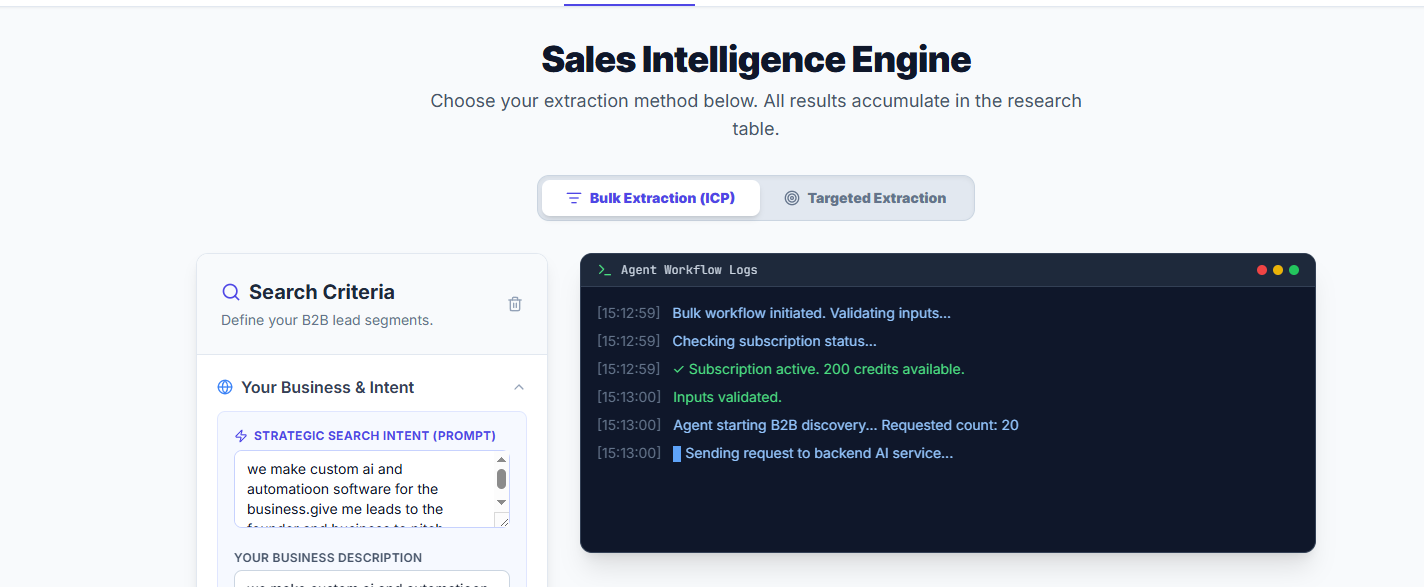Click the target icon on Targeted Extraction tab
Viewport: 1424px width, 587px height.
tap(792, 198)
